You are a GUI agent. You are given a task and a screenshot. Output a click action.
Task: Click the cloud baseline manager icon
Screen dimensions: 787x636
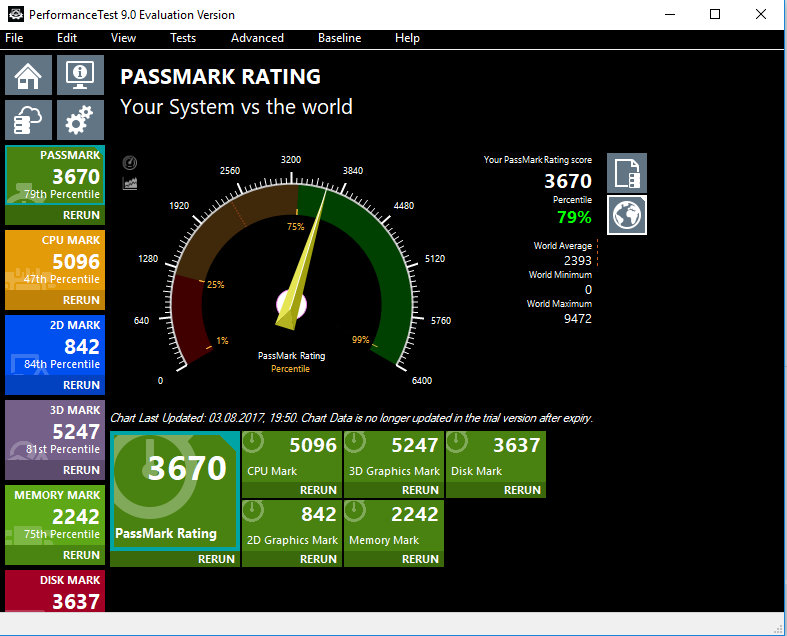click(29, 120)
